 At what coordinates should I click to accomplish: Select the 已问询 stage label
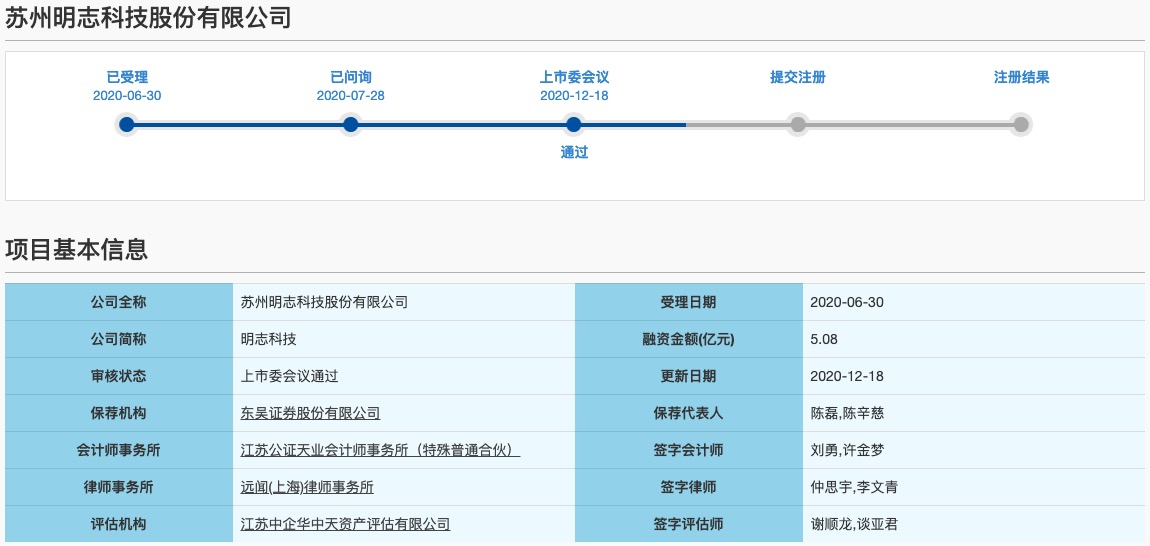[x=351, y=77]
